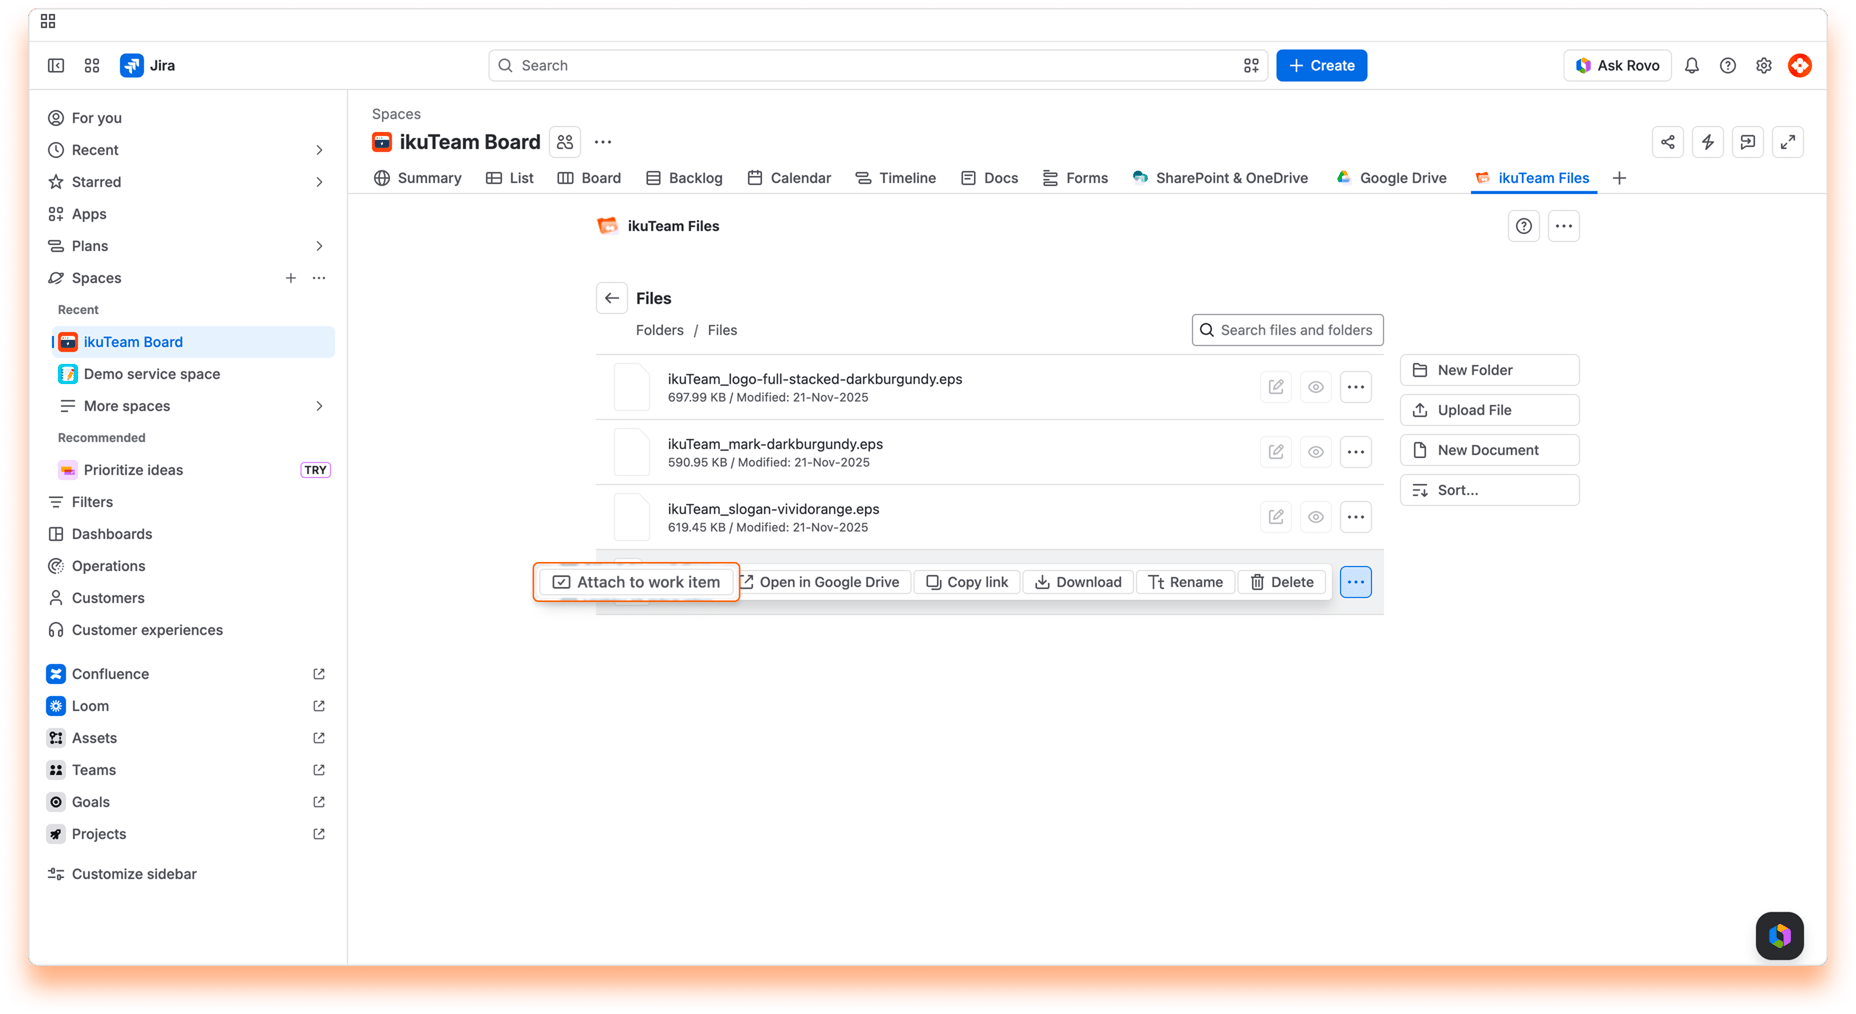
Task: Edit ikuTeam_slogan-vividorange.eps file
Action: [x=1276, y=517]
